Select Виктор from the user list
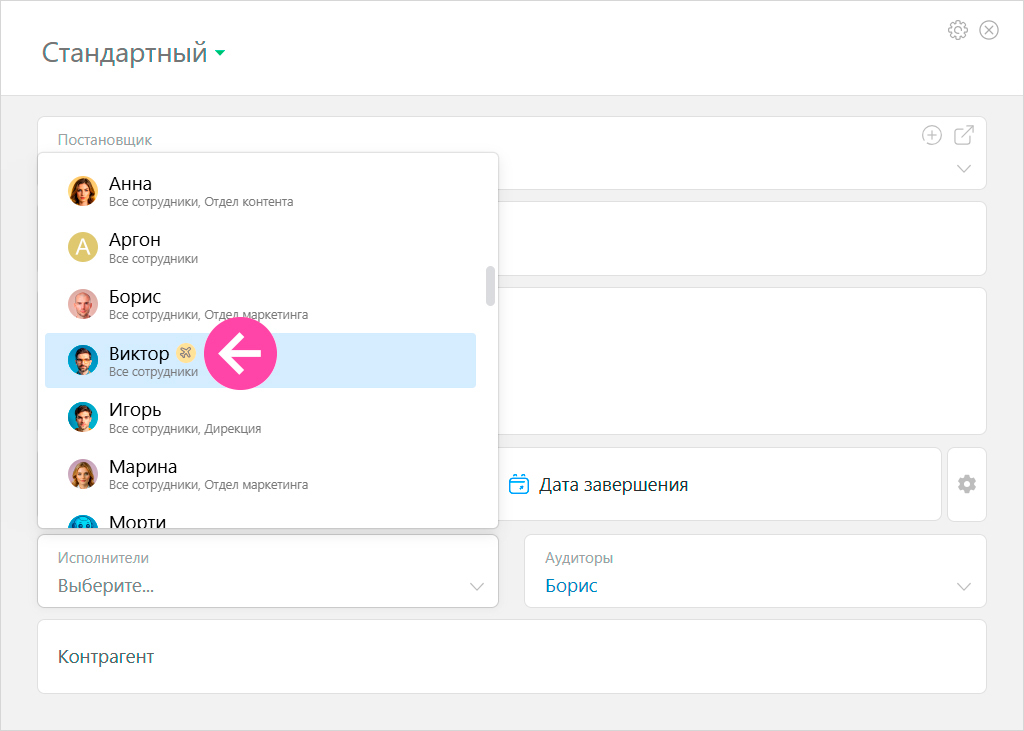The image size is (1024, 731). 260,361
